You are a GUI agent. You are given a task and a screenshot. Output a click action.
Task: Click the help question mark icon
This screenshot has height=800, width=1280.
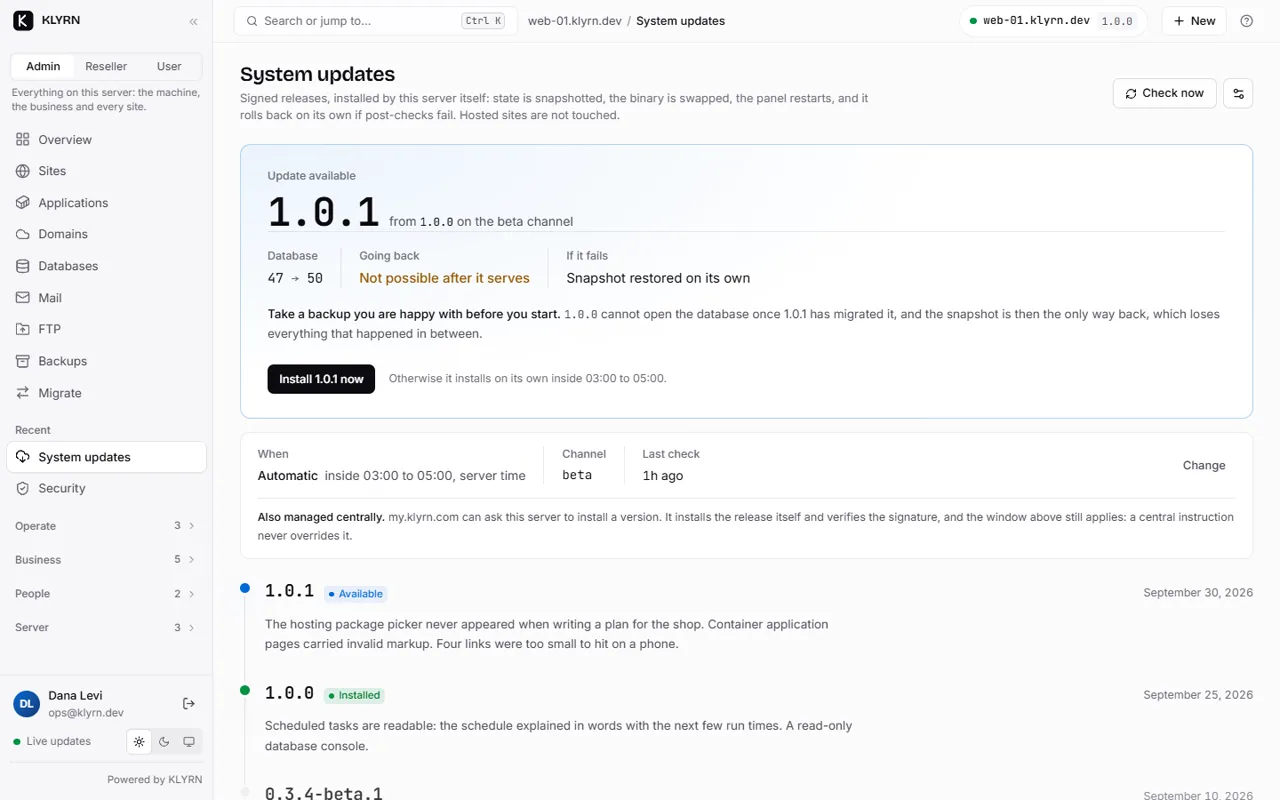click(1246, 21)
